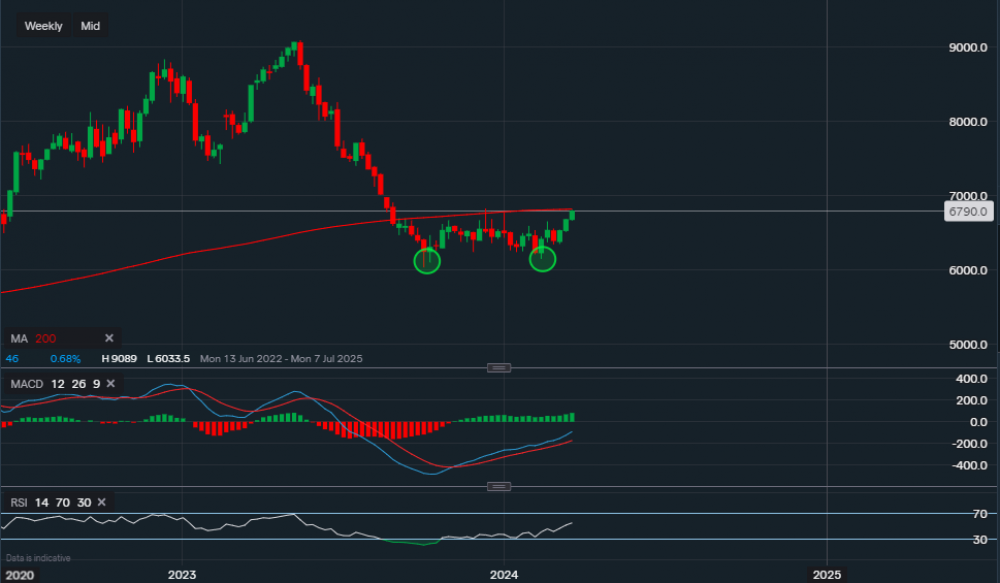Viewport: 1000px width, 583px height.
Task: Select the right green circle annotation
Action: (x=542, y=259)
